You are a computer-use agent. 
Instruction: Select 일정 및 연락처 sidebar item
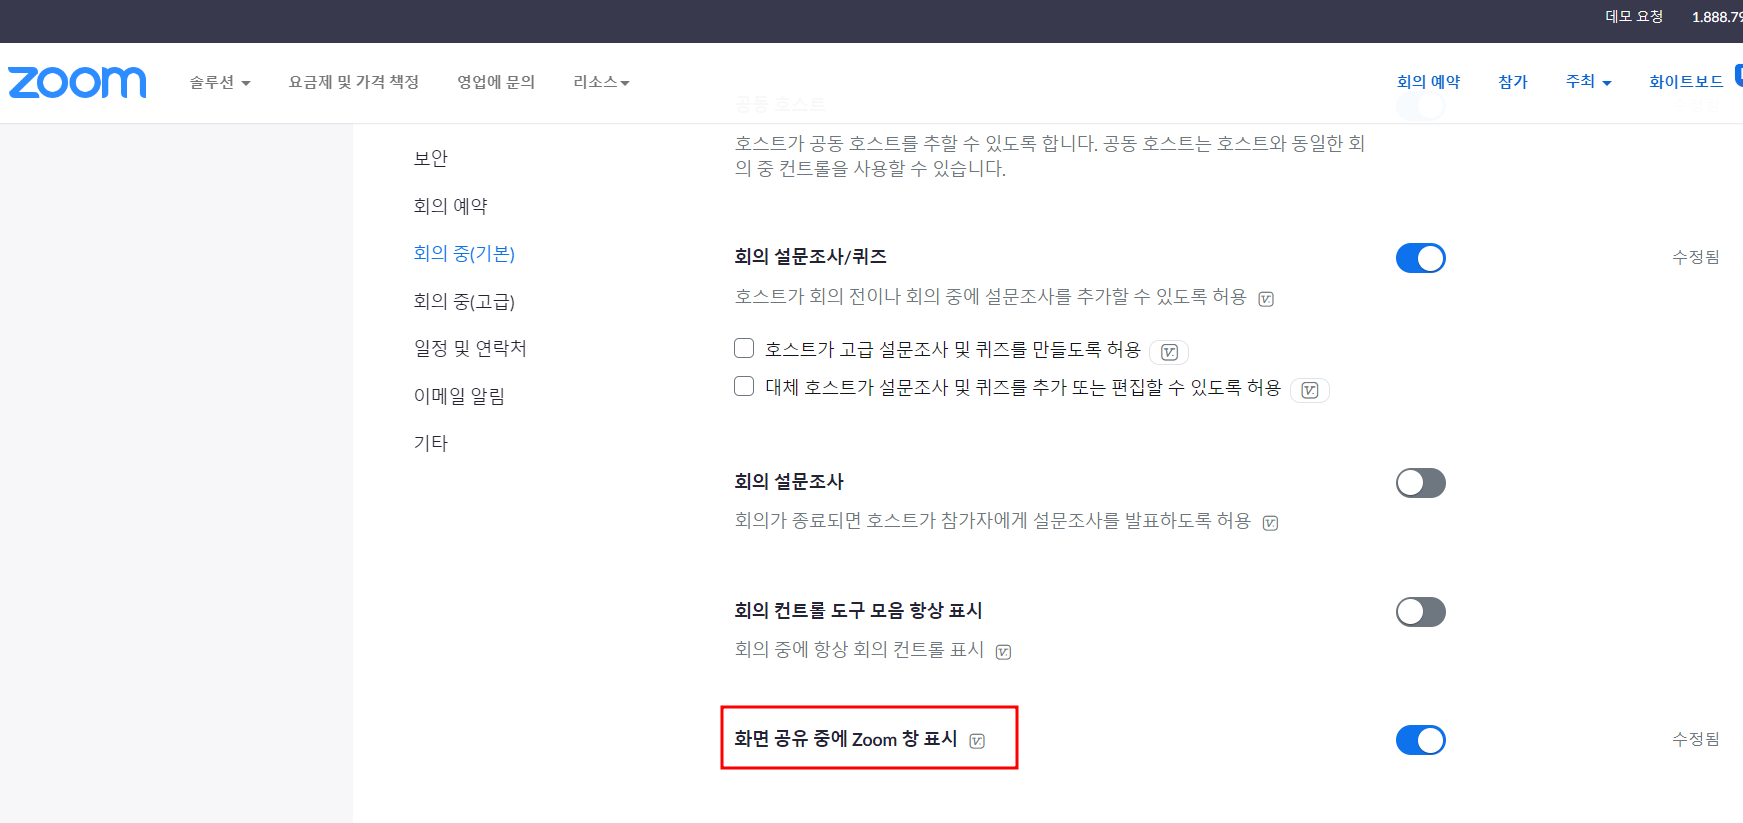pos(470,348)
